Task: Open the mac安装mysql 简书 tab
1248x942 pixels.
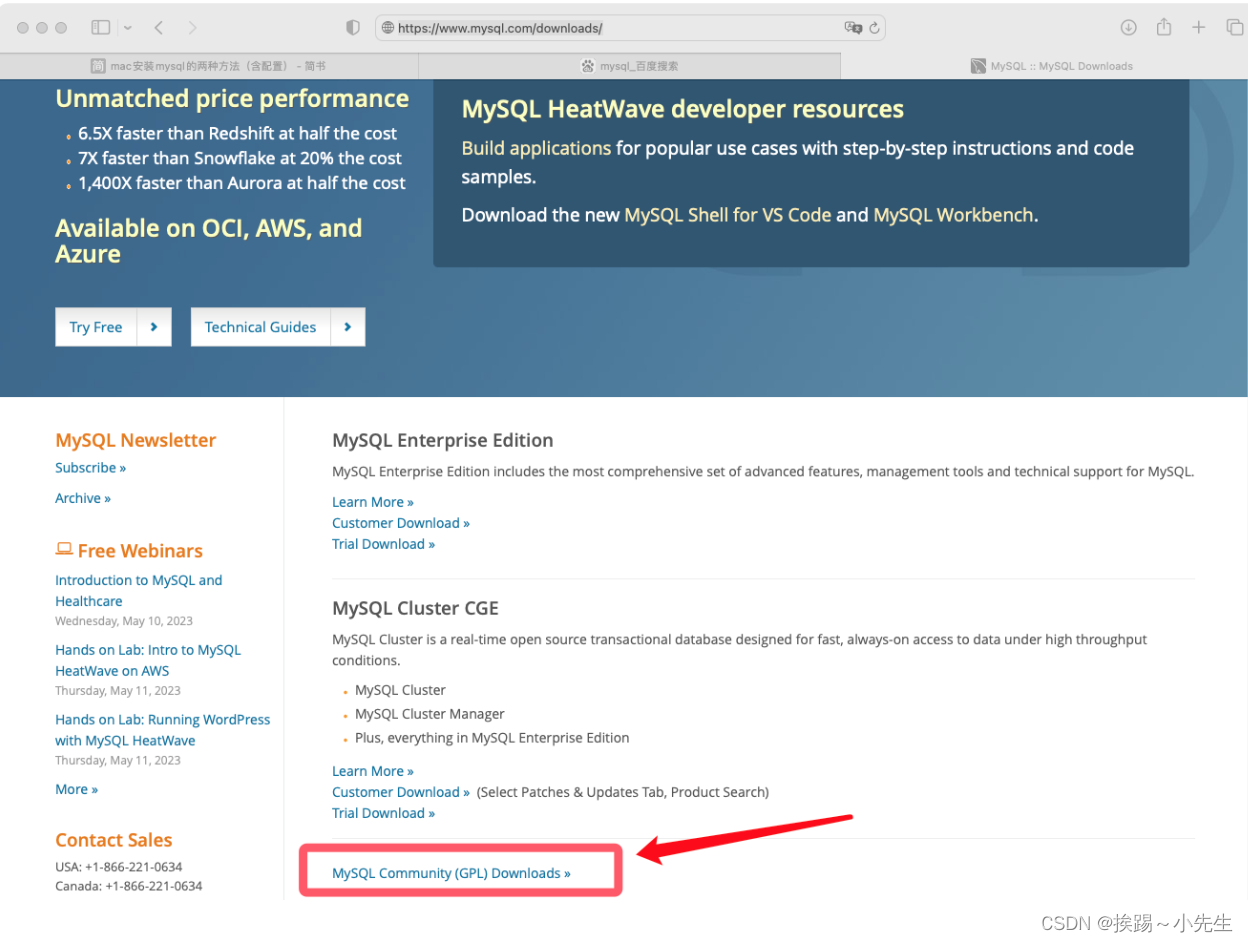Action: pos(210,65)
